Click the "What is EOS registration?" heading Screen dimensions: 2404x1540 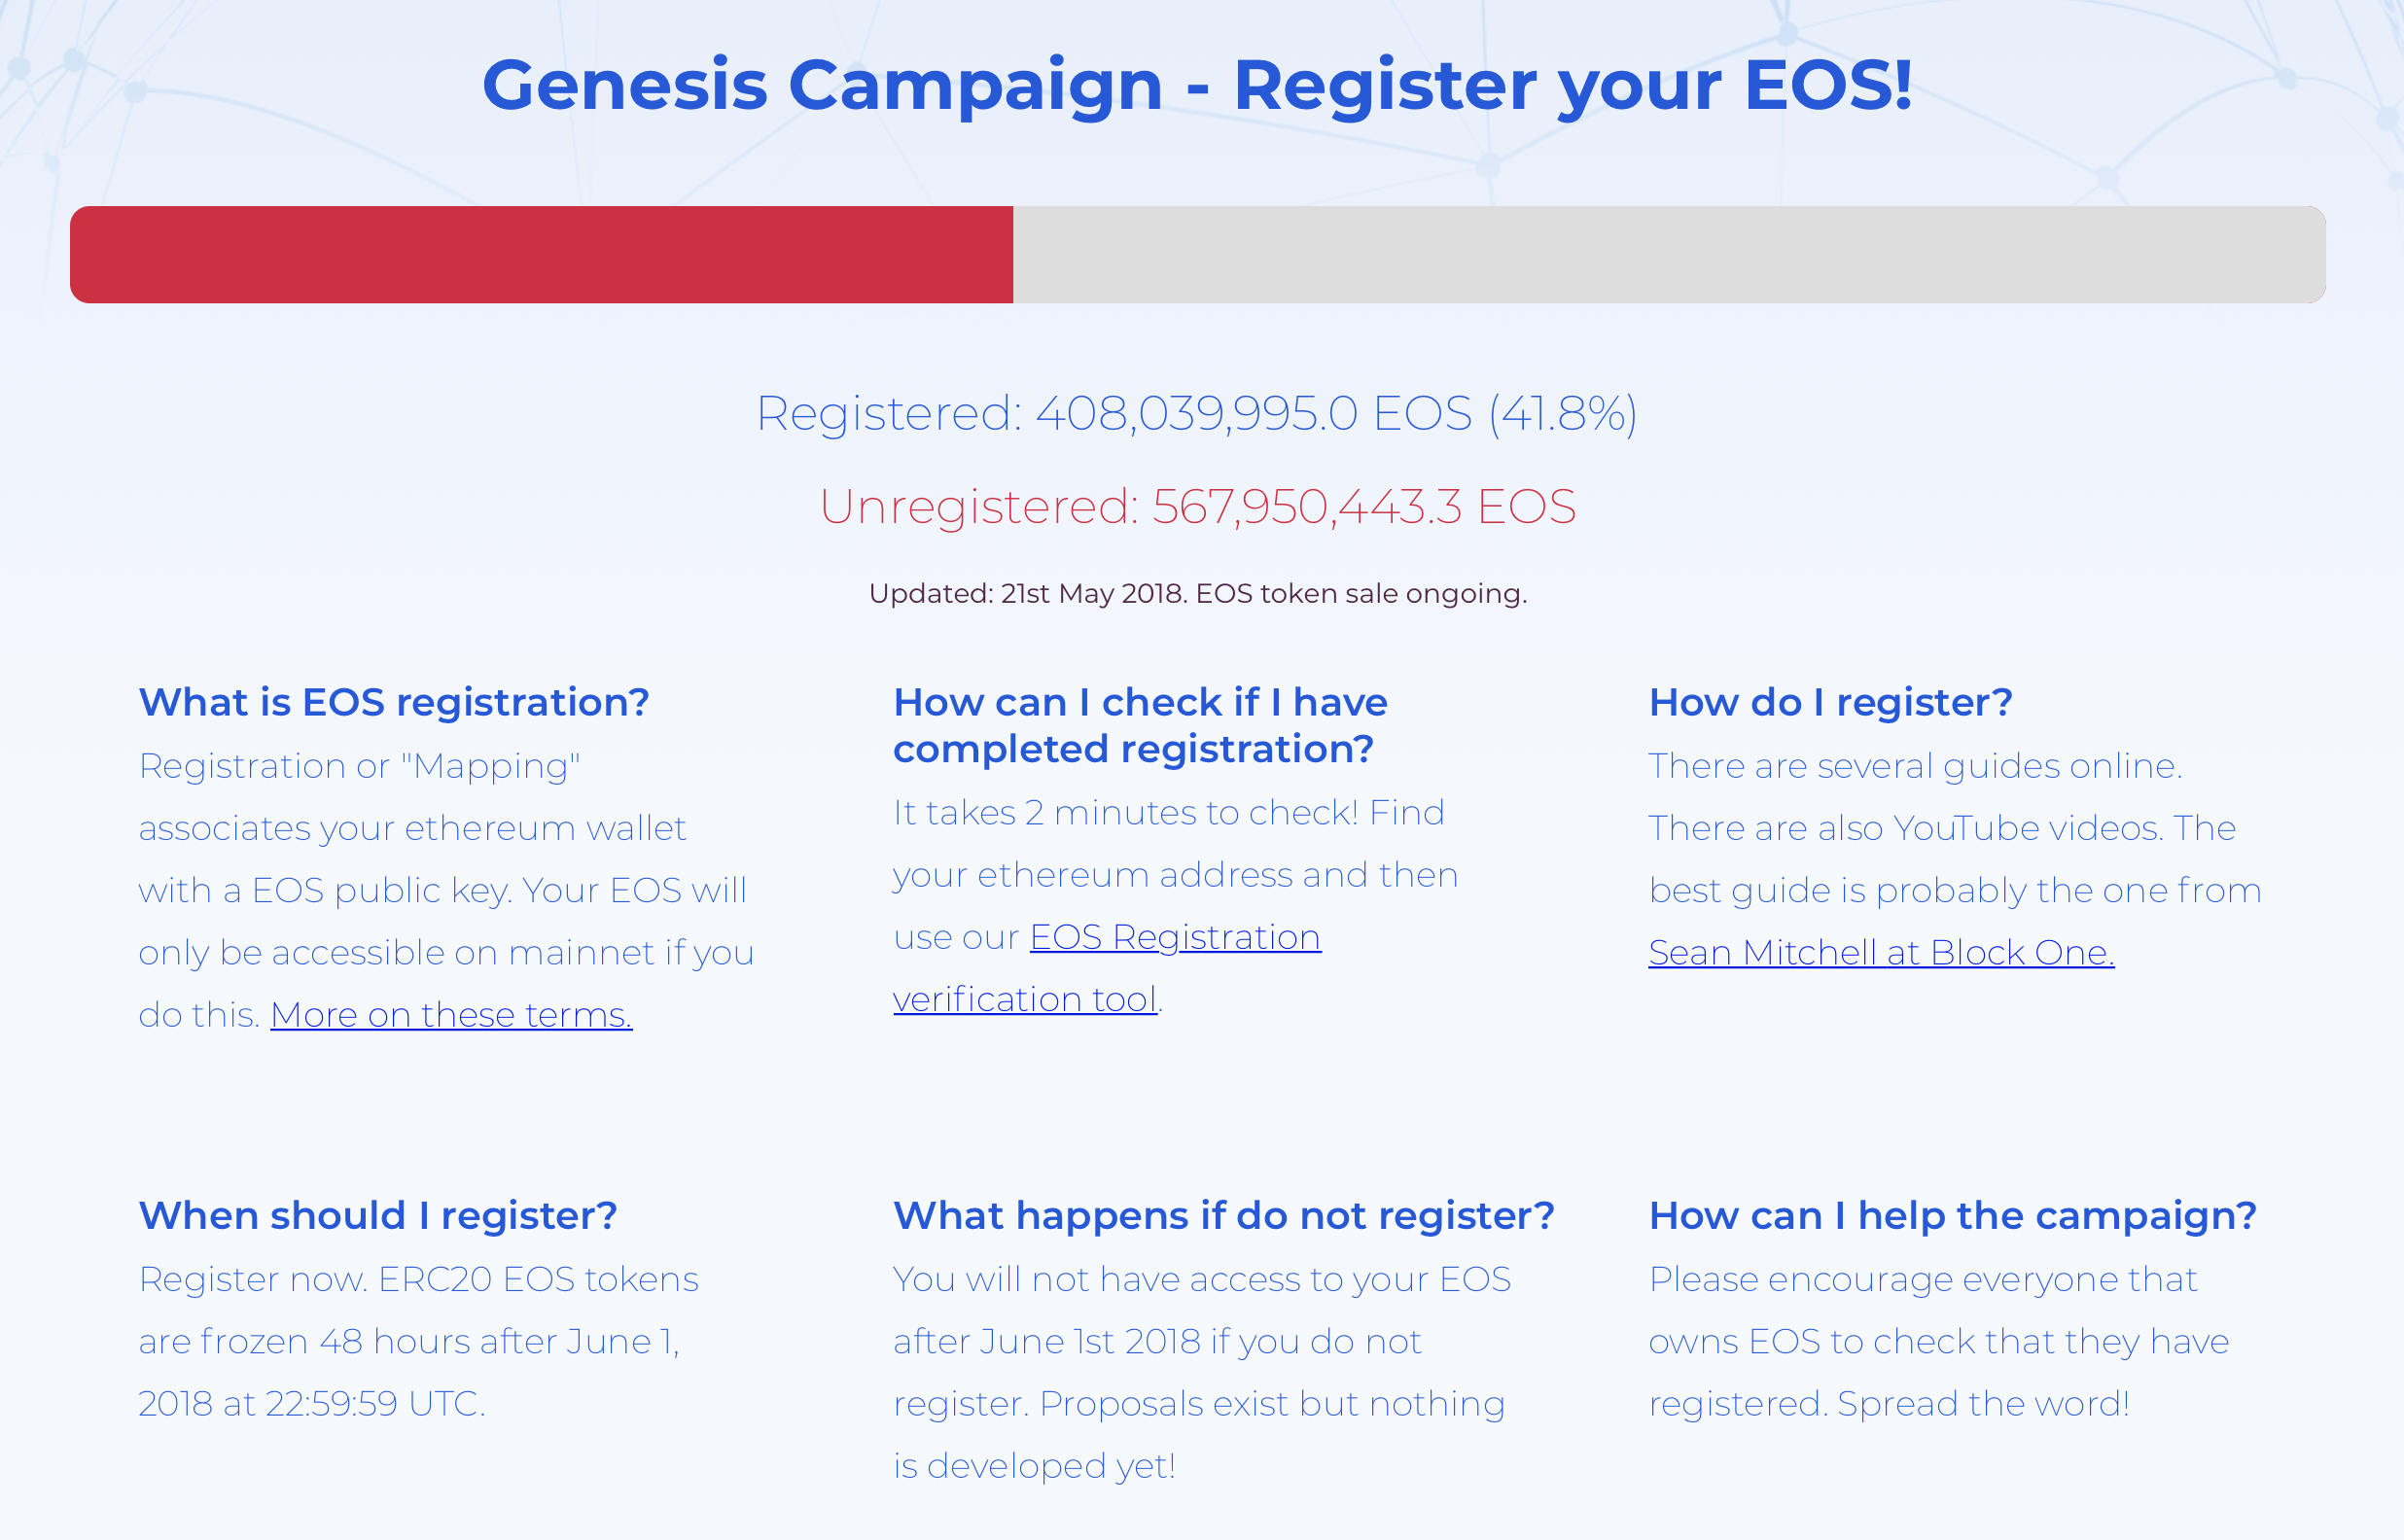394,703
